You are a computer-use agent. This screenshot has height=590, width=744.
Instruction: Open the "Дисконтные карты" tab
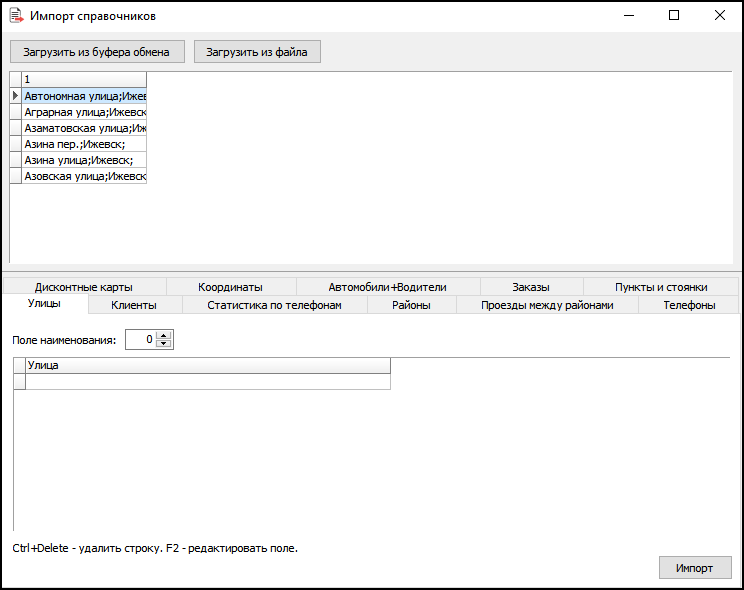[83, 287]
